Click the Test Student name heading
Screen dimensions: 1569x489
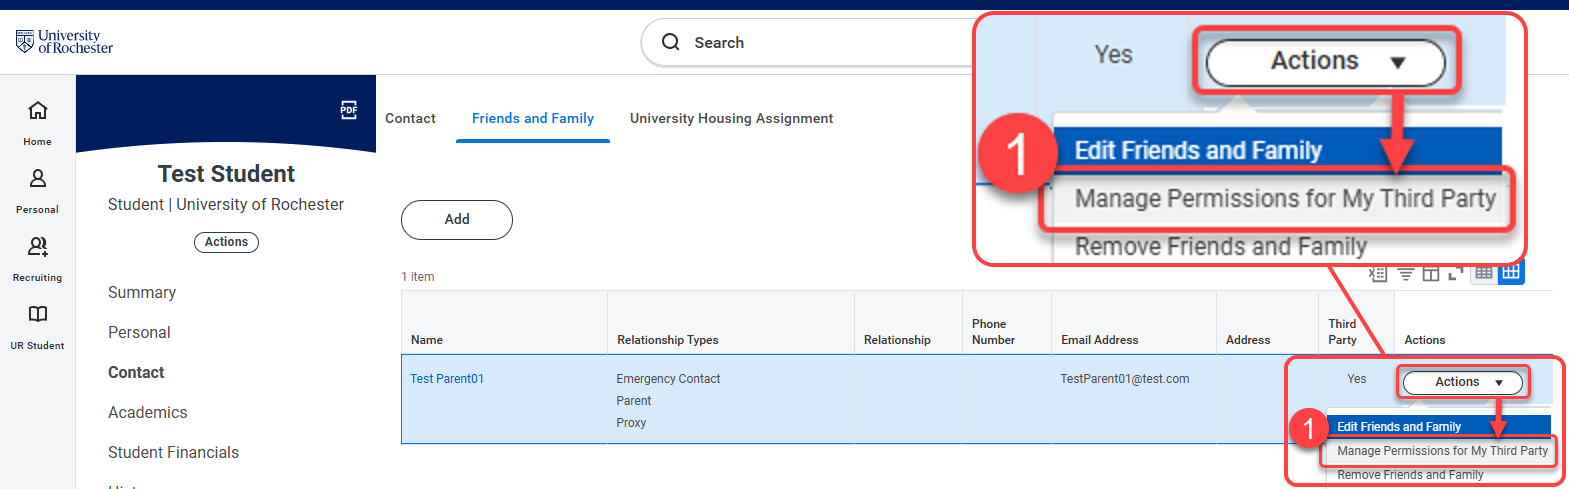coord(226,174)
